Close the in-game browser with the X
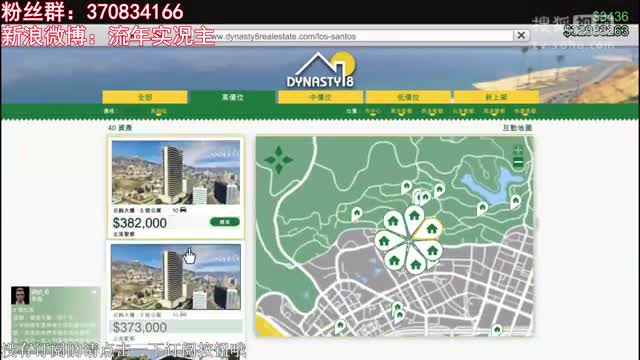The width and height of the screenshot is (640, 360). (521, 36)
